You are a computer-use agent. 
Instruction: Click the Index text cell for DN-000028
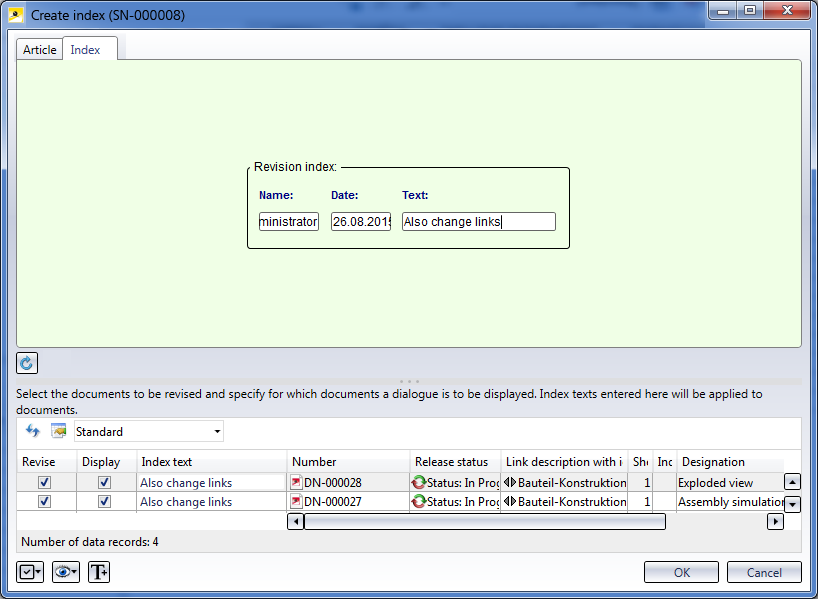(211, 483)
